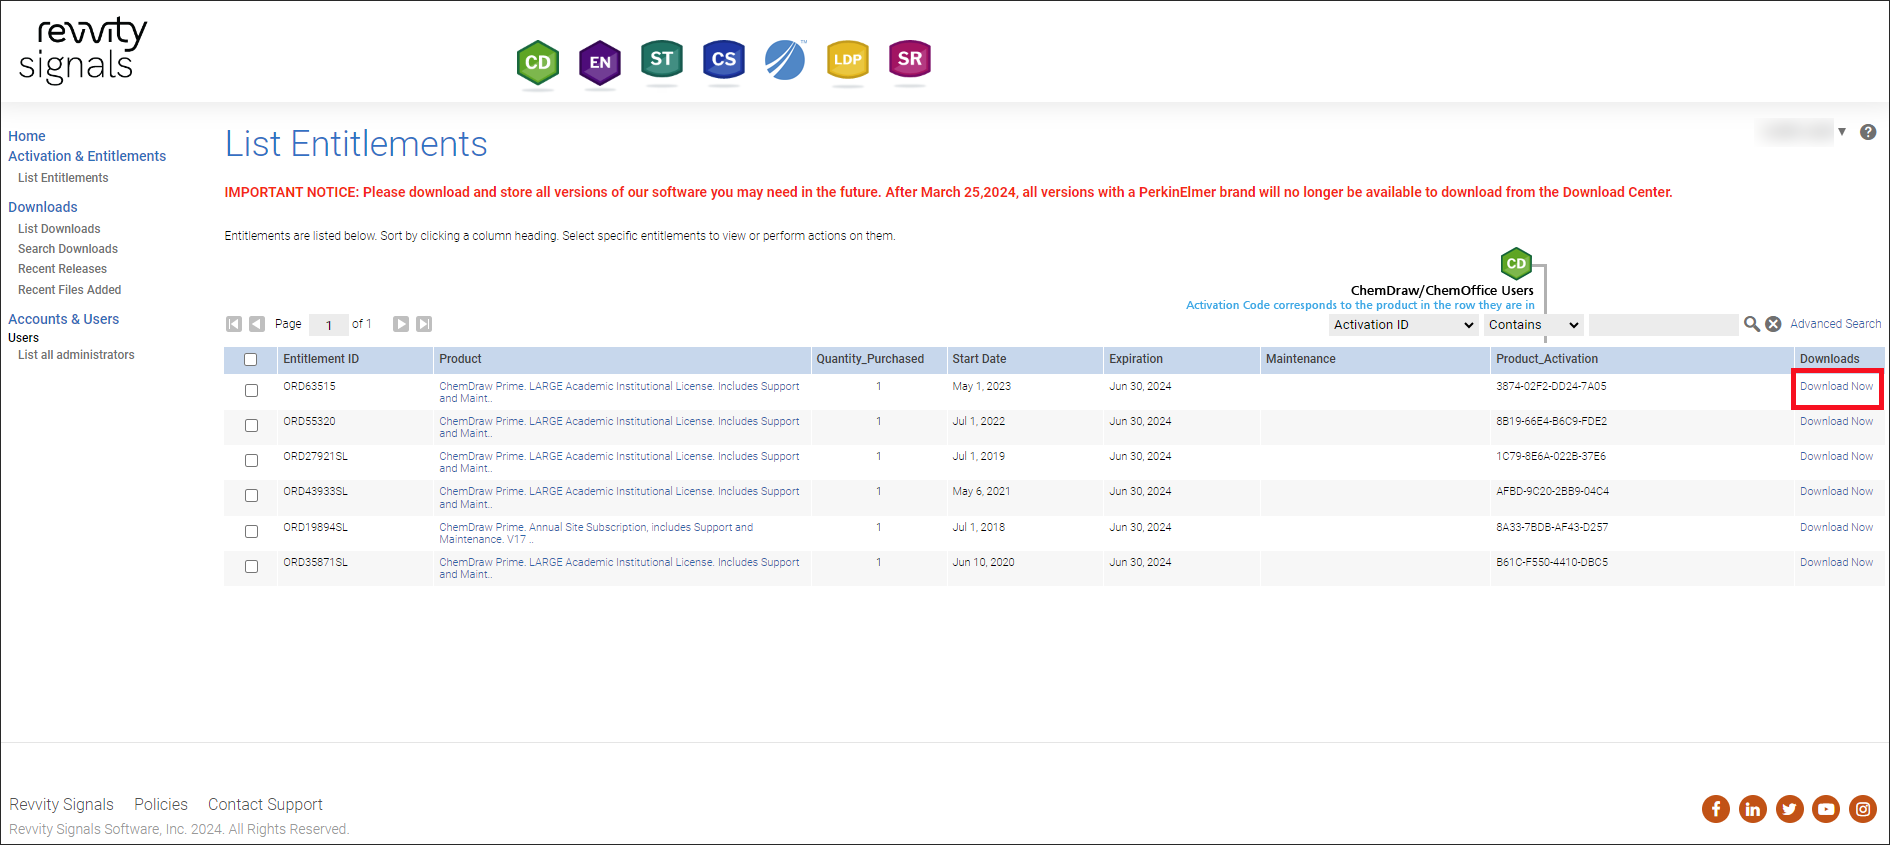This screenshot has width=1890, height=845.
Task: Select the teal ST product icon
Action: (x=662, y=60)
